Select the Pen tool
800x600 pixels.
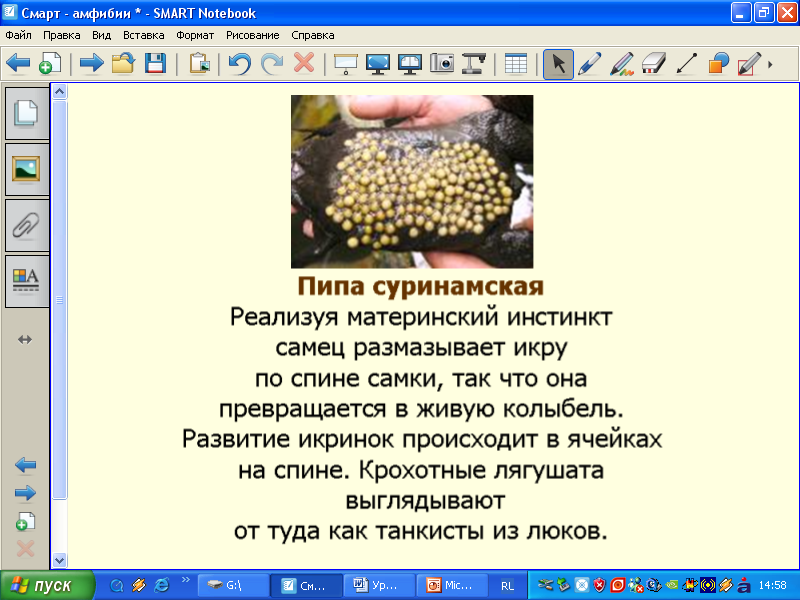coord(590,64)
